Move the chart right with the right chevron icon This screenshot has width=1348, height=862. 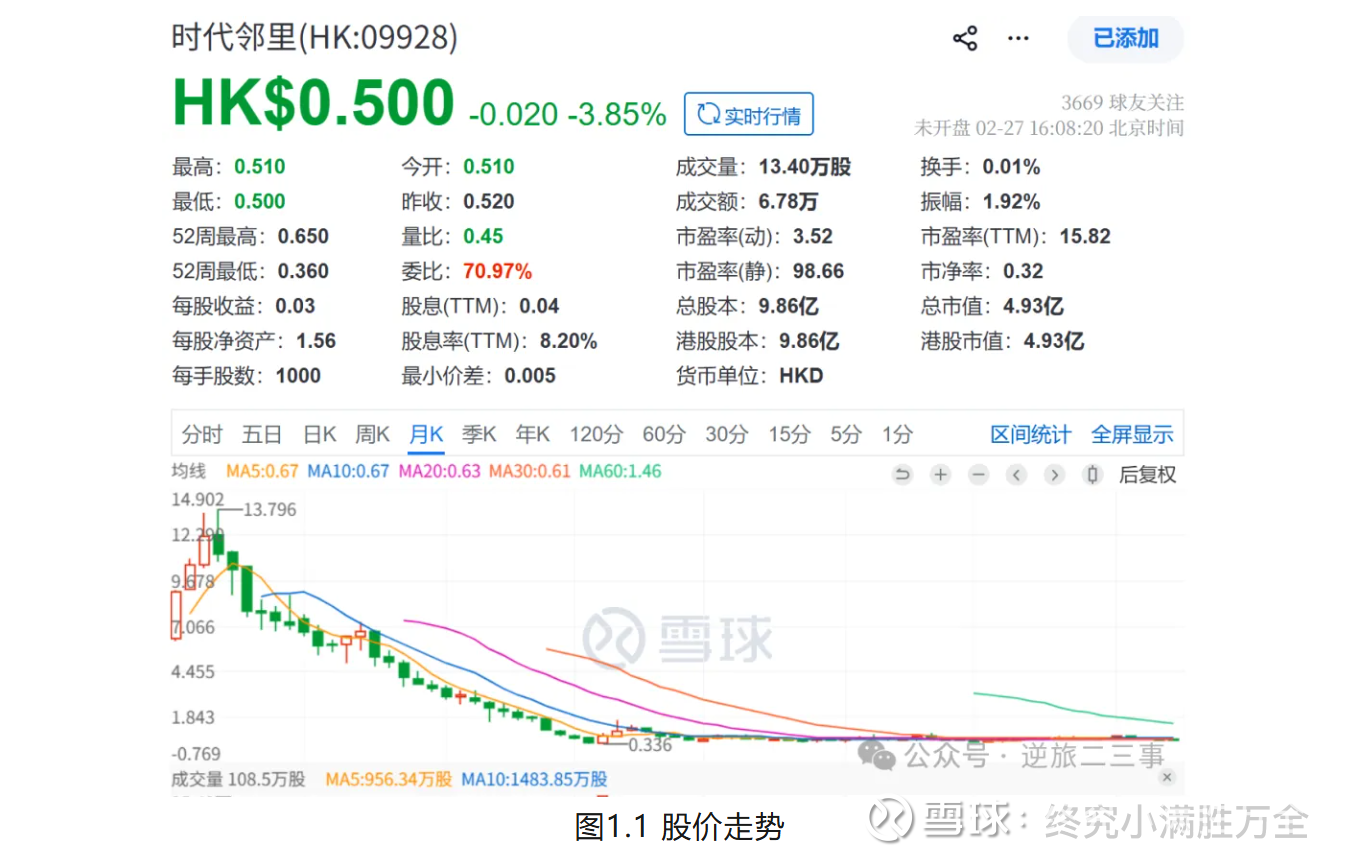coord(1054,475)
